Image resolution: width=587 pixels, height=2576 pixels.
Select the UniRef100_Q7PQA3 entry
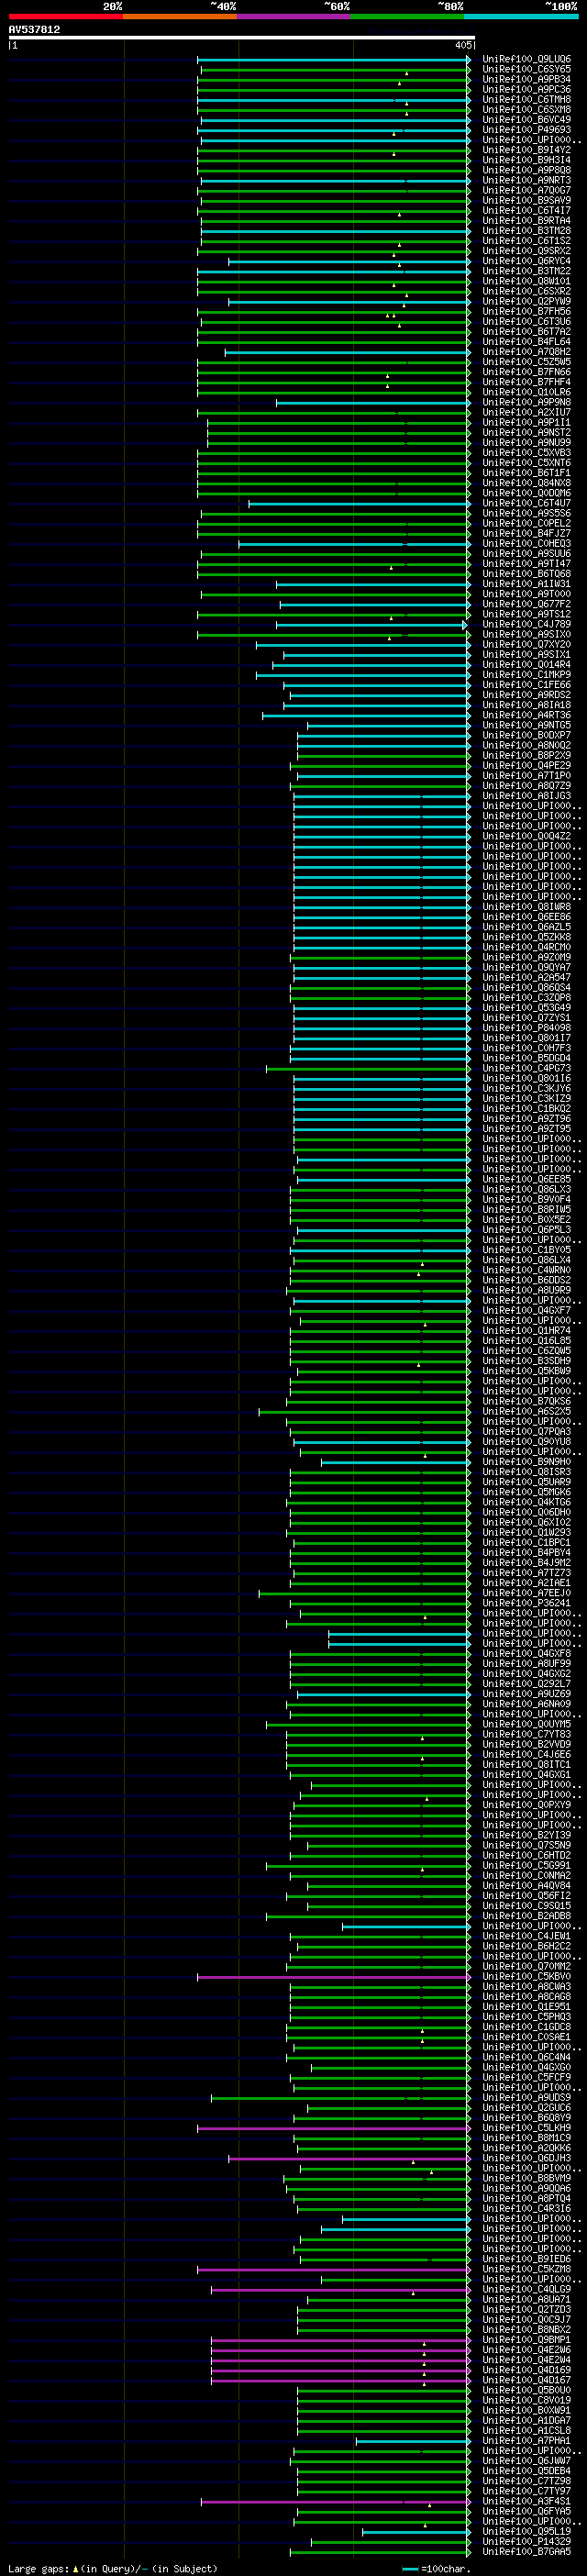527,1431
